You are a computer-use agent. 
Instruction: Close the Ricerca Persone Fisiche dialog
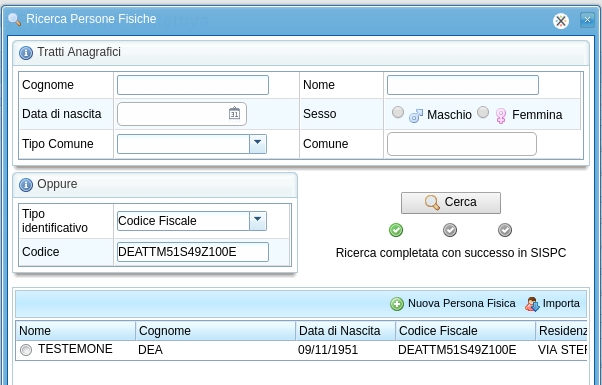click(587, 20)
